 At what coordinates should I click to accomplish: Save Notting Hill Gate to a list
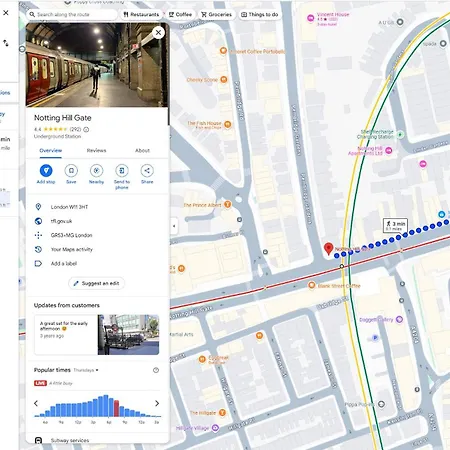coord(71,170)
